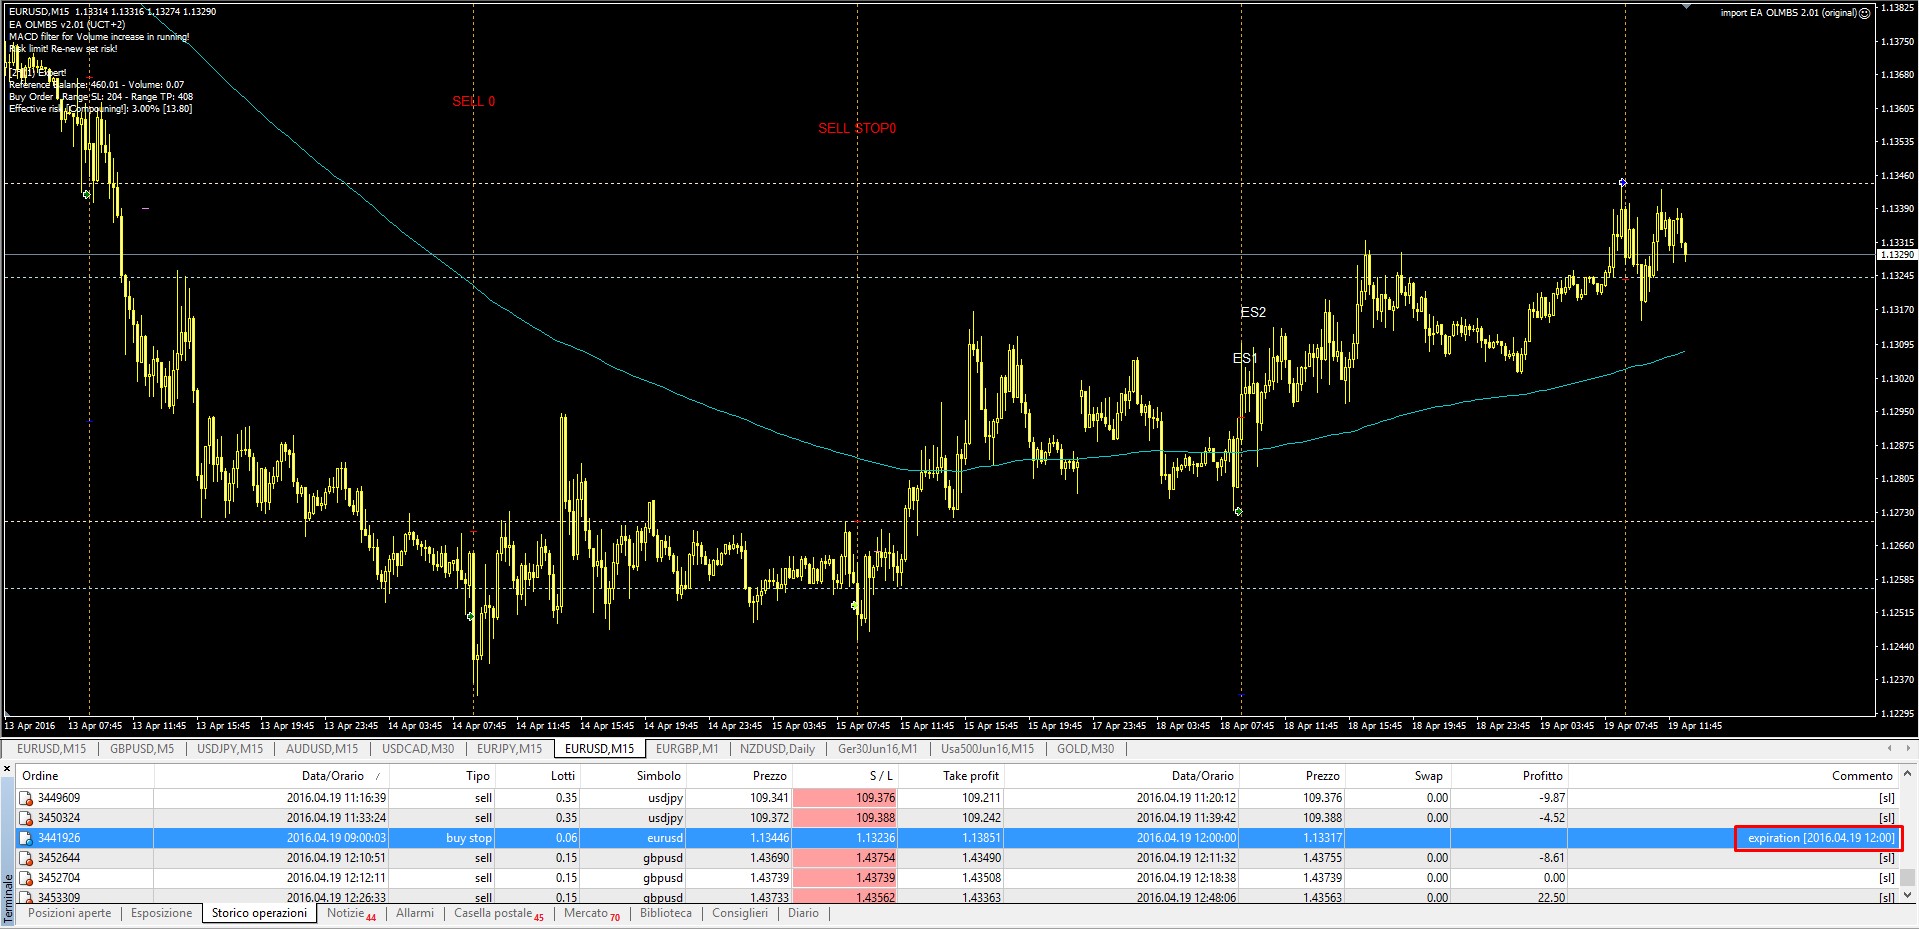Open the Diario terminal tab
The image size is (1919, 930).
coord(803,913)
